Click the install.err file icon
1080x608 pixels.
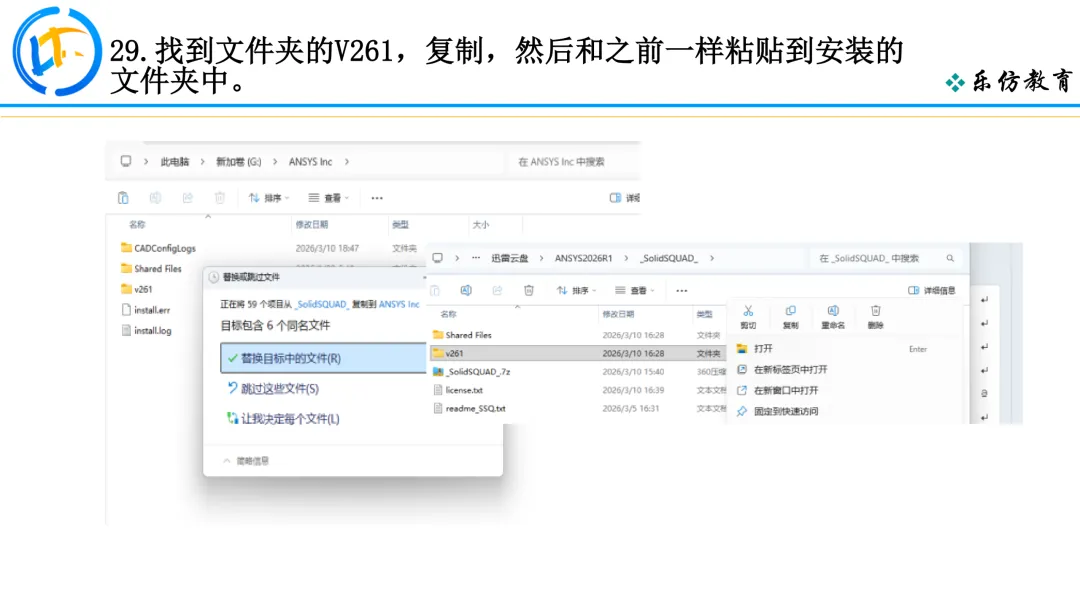coord(126,310)
